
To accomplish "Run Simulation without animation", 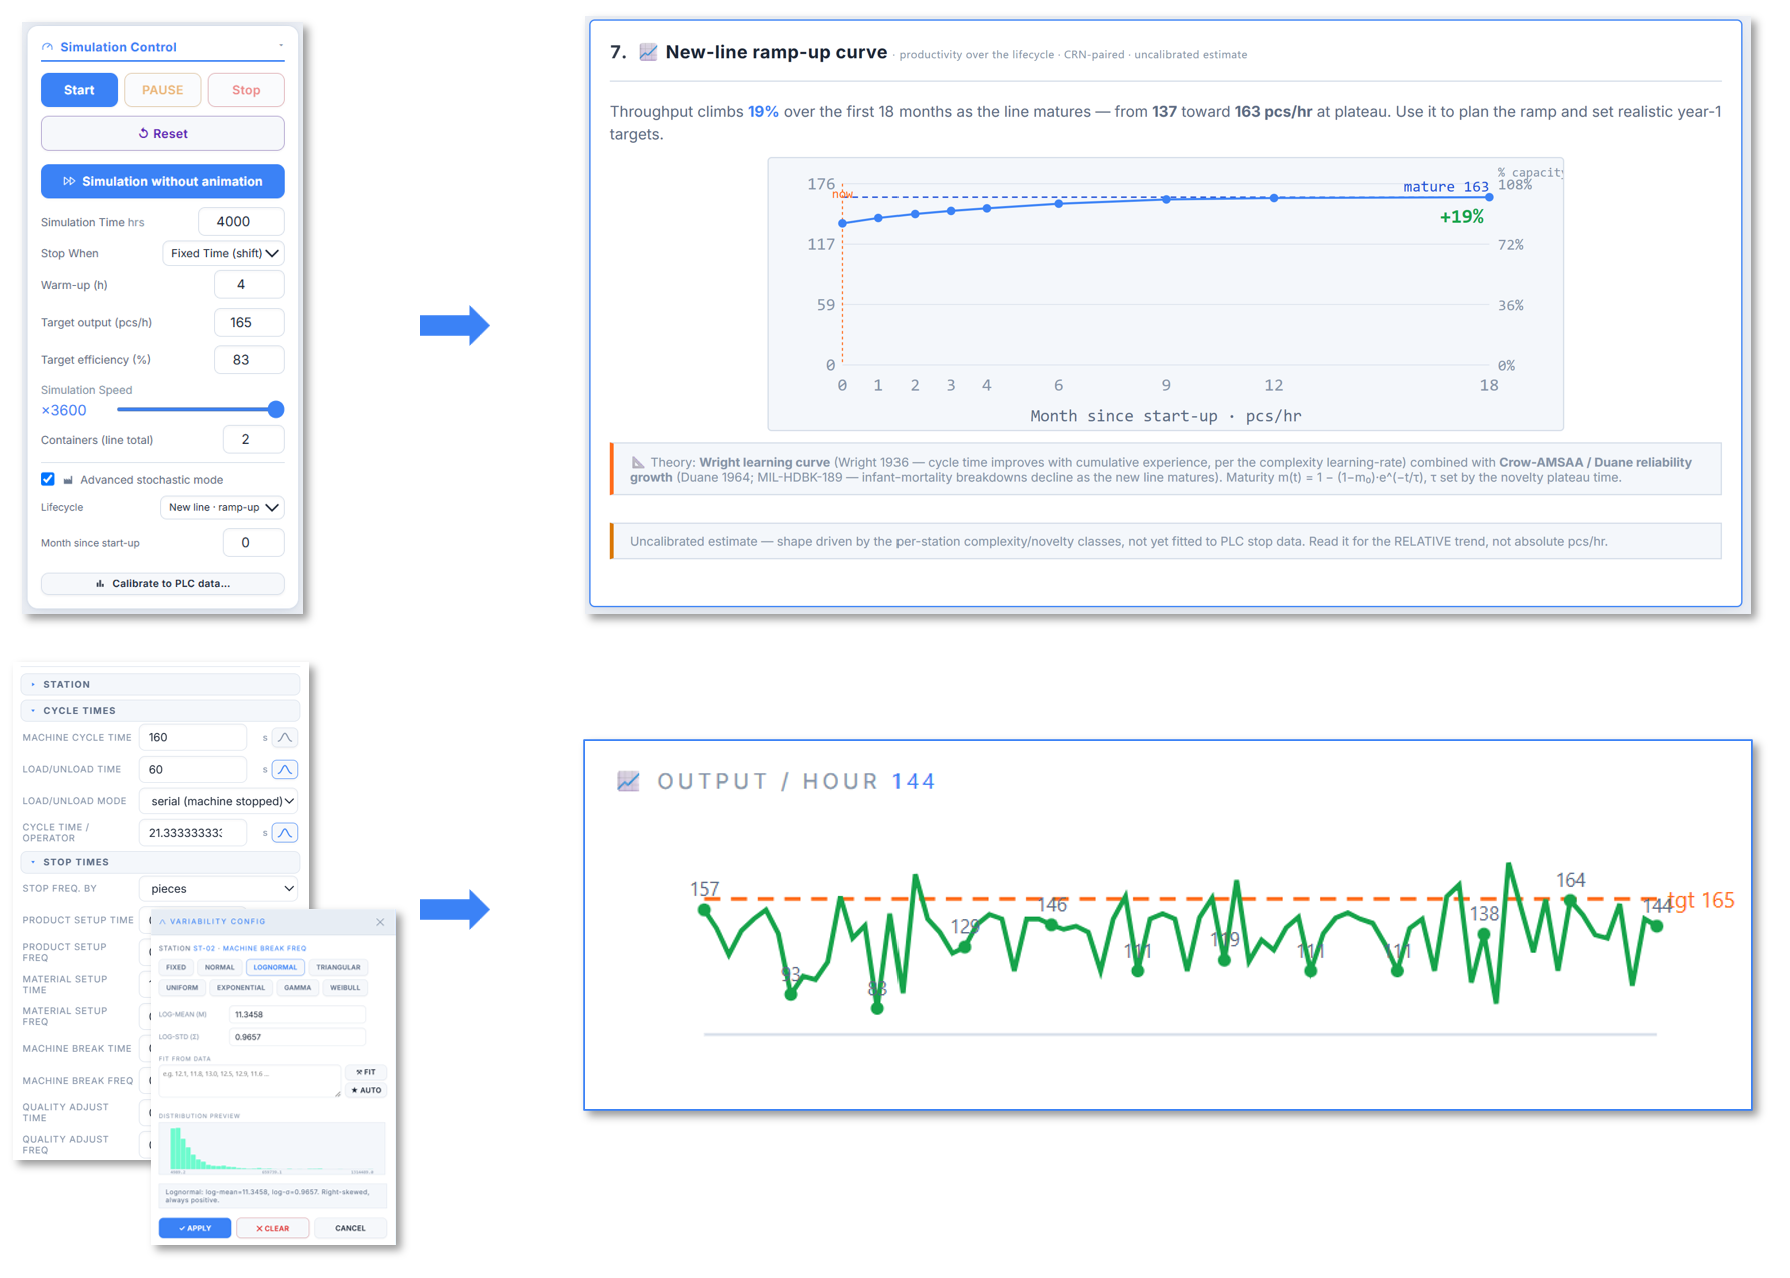I will pyautogui.click(x=162, y=181).
